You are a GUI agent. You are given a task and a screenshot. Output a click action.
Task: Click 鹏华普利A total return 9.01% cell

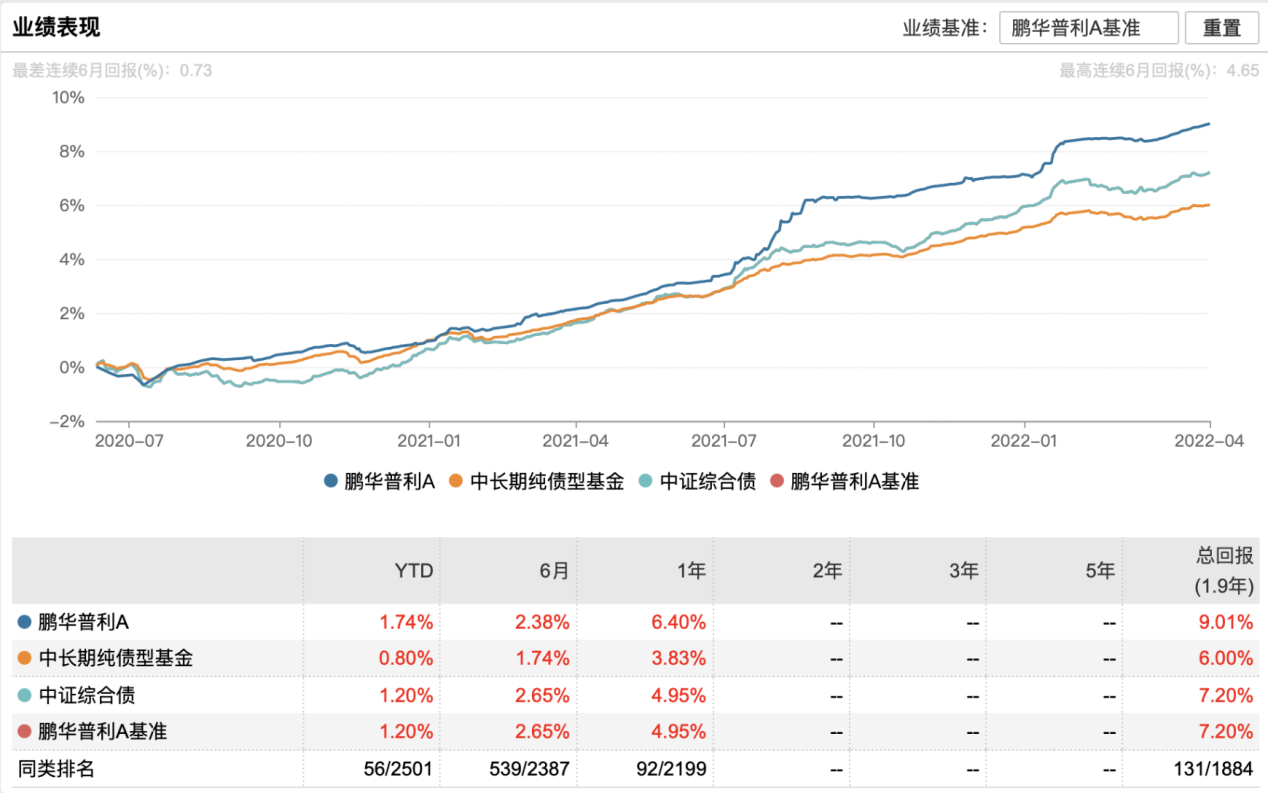[1227, 622]
